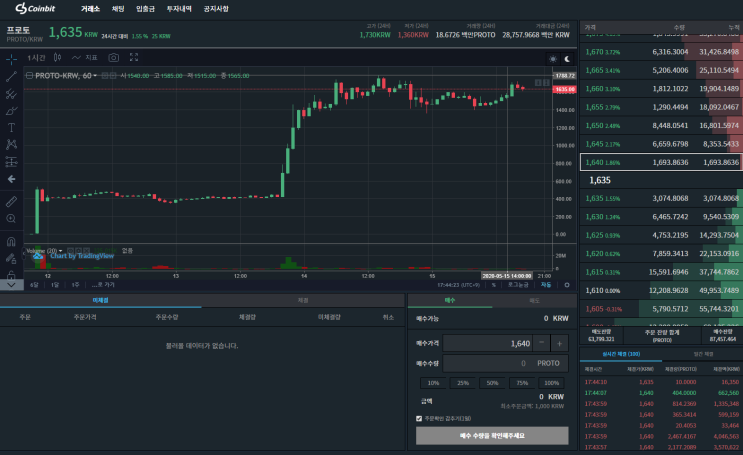Open the 1시간 interval dropdown

[x=36, y=57]
